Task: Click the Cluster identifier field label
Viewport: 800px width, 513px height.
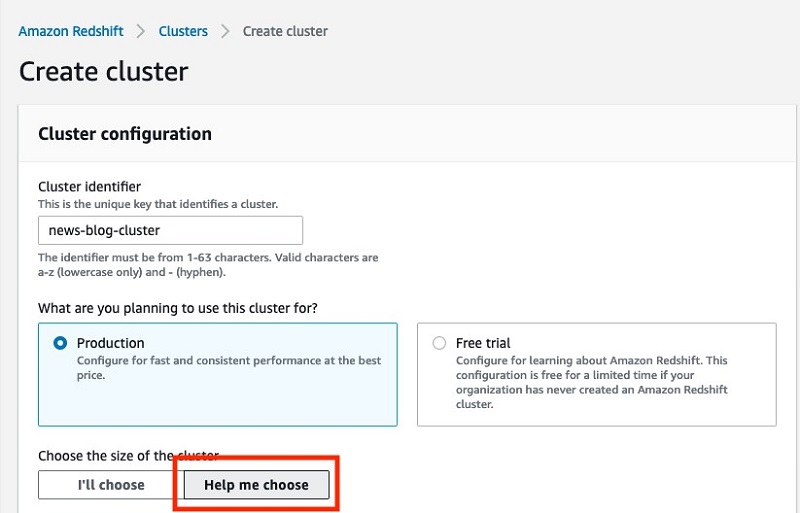Action: (x=89, y=186)
